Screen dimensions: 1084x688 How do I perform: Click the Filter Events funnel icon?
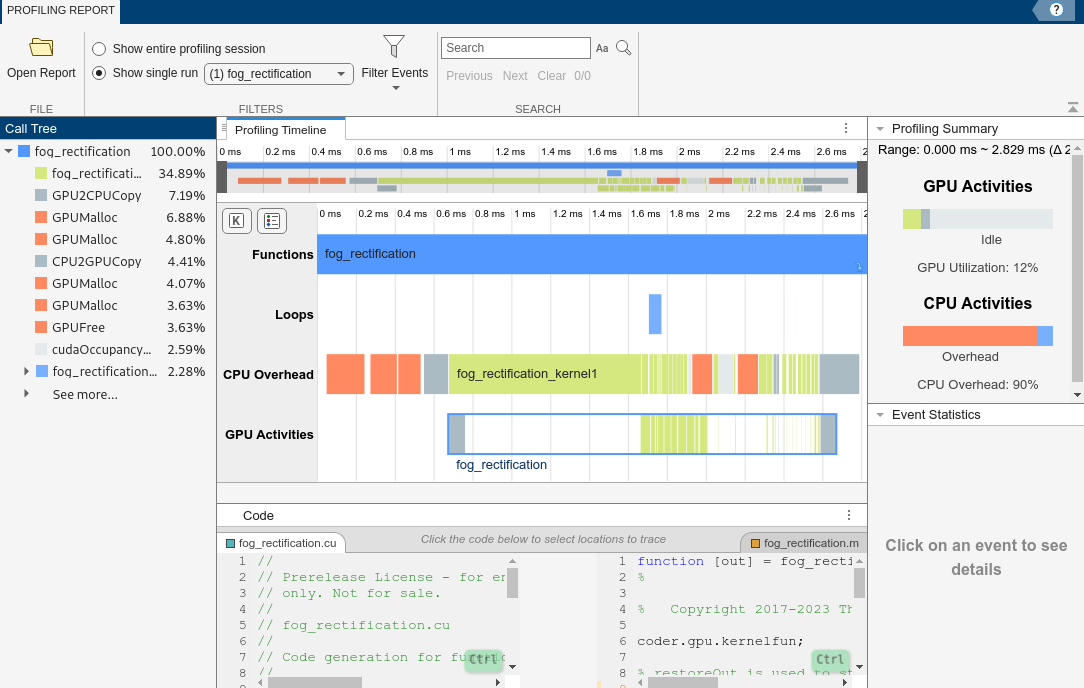(394, 44)
